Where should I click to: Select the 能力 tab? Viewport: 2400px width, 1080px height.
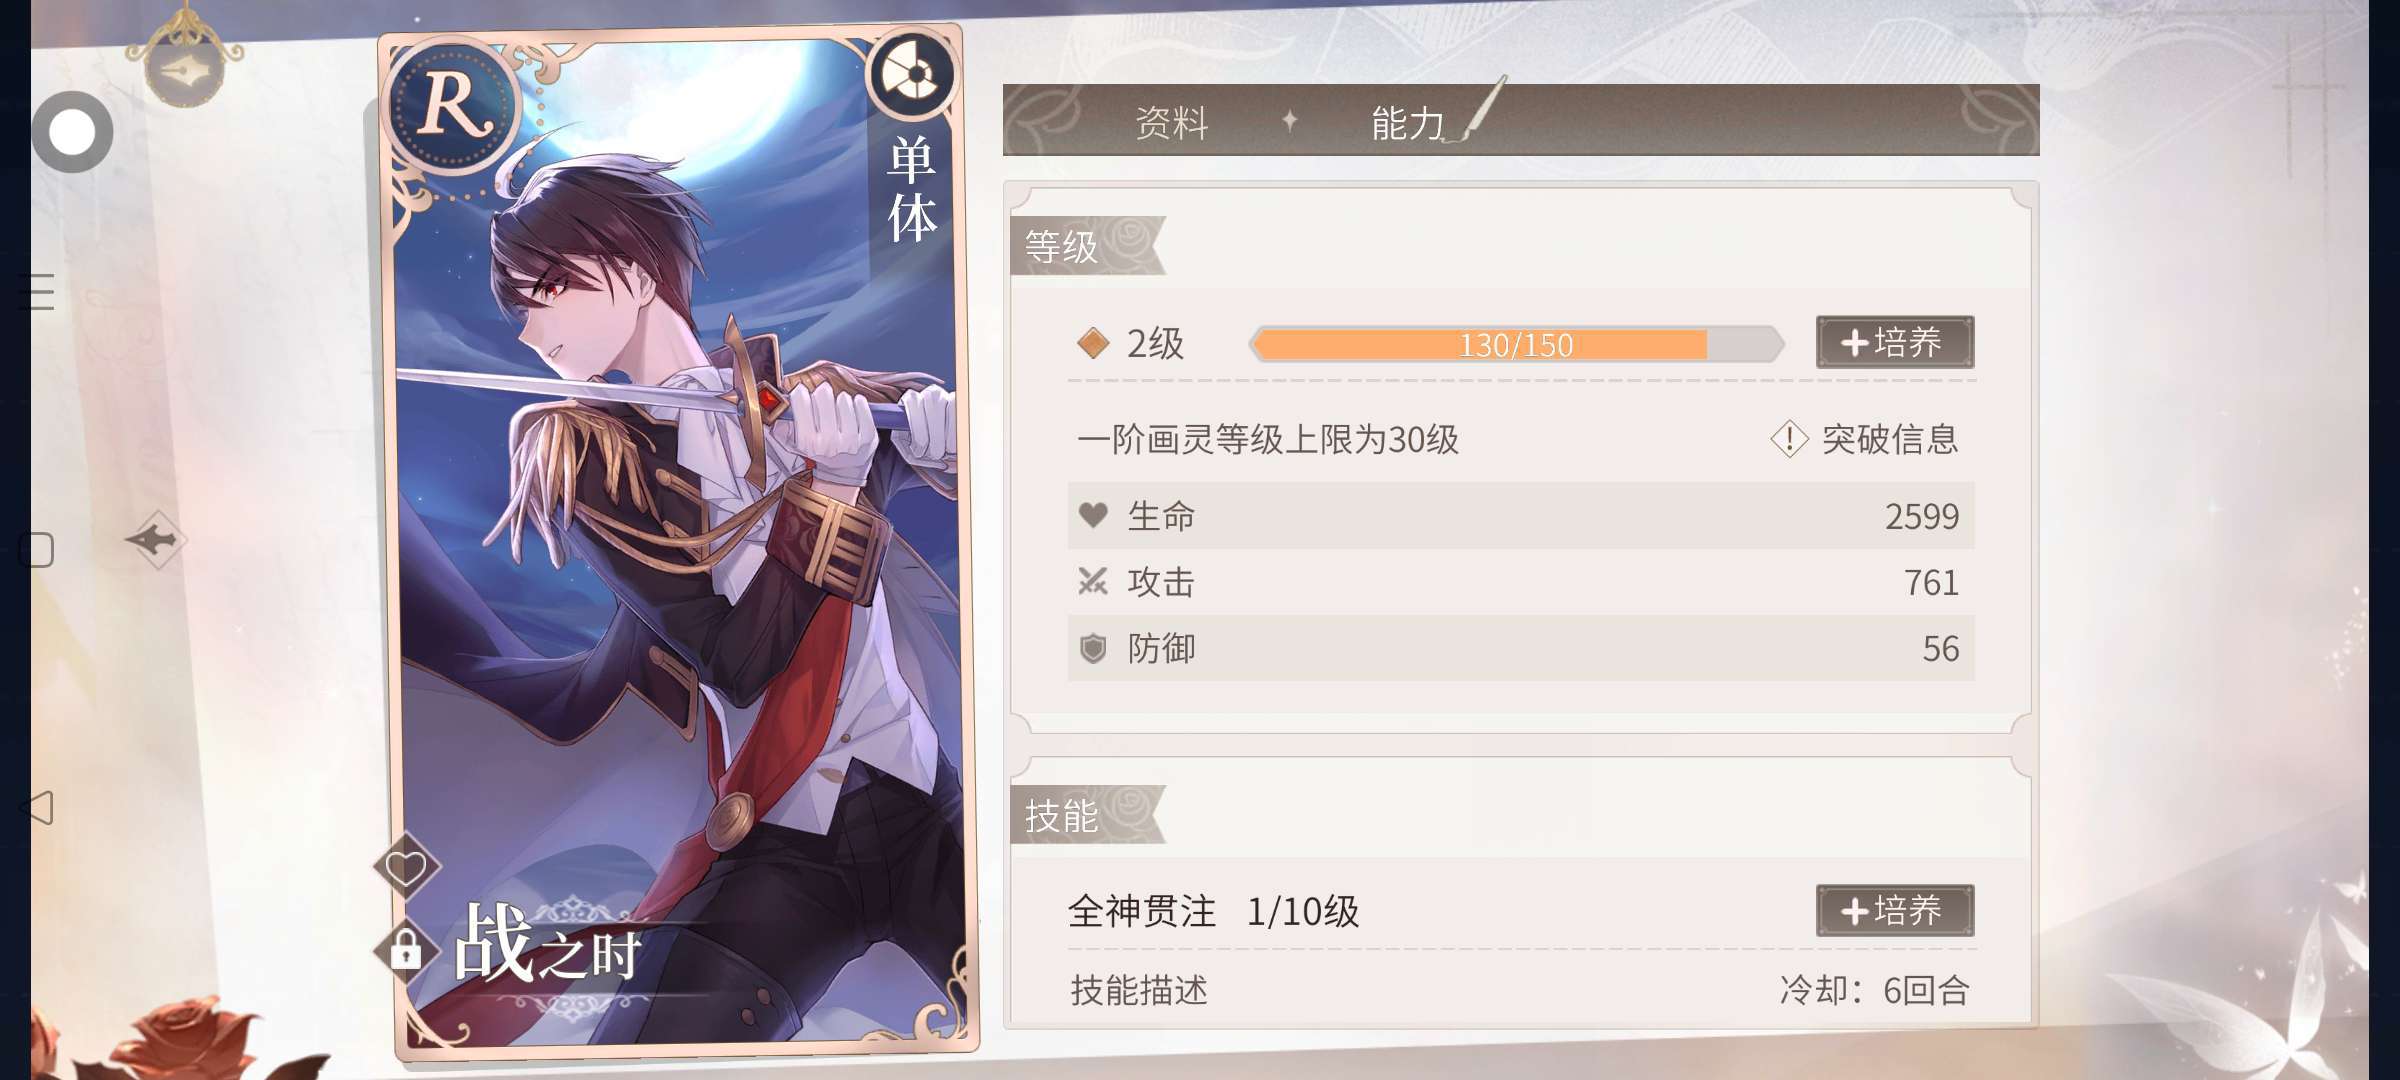click(x=1407, y=123)
